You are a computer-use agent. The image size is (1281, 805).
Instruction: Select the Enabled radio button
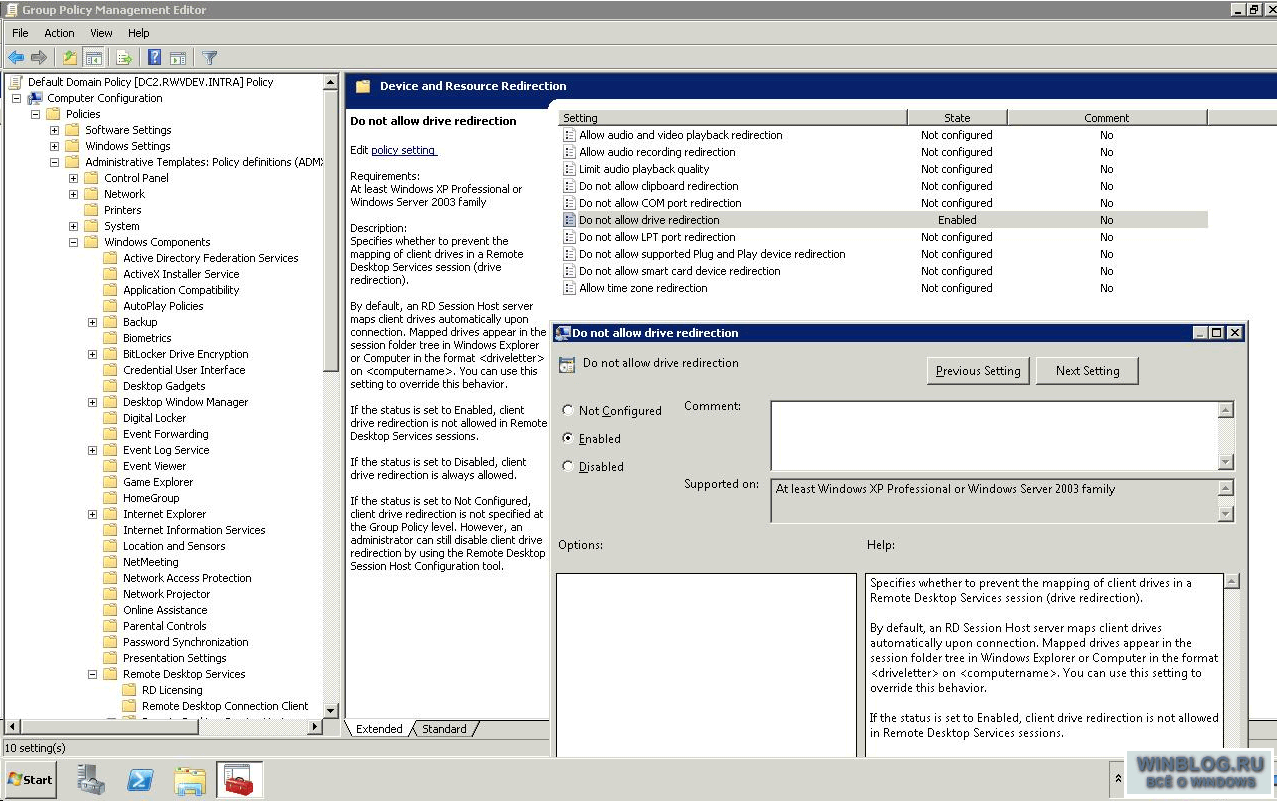coord(568,438)
